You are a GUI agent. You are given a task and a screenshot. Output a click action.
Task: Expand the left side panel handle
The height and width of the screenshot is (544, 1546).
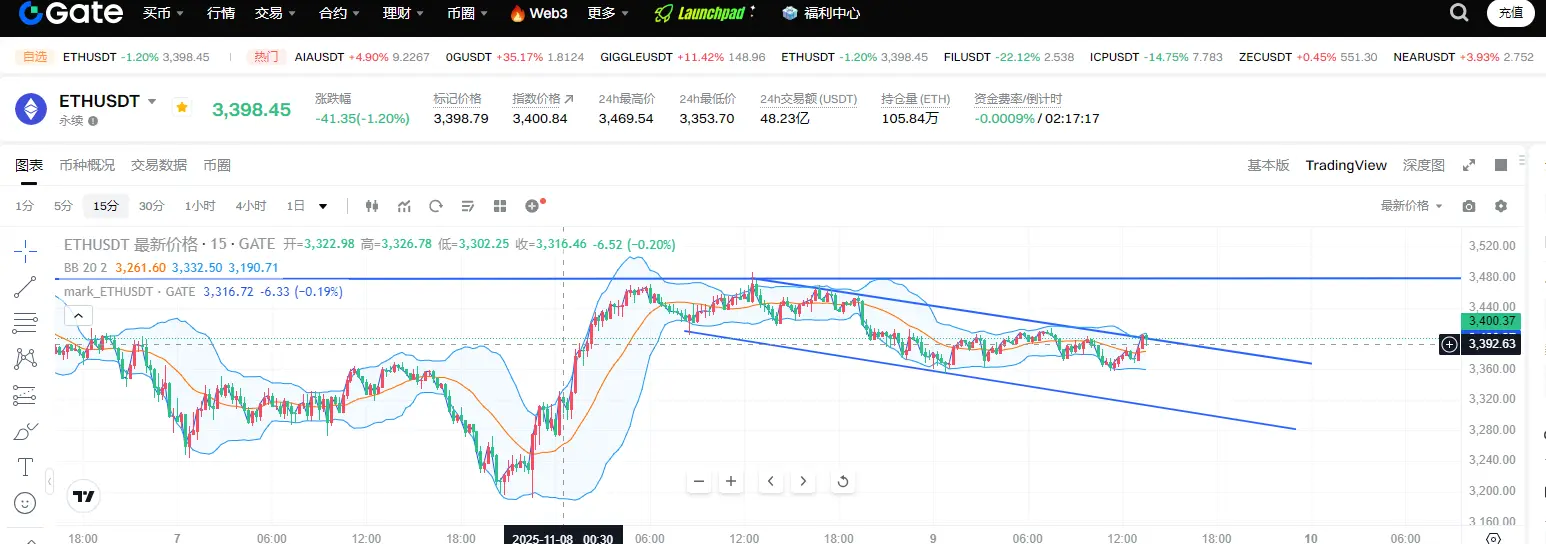point(50,482)
